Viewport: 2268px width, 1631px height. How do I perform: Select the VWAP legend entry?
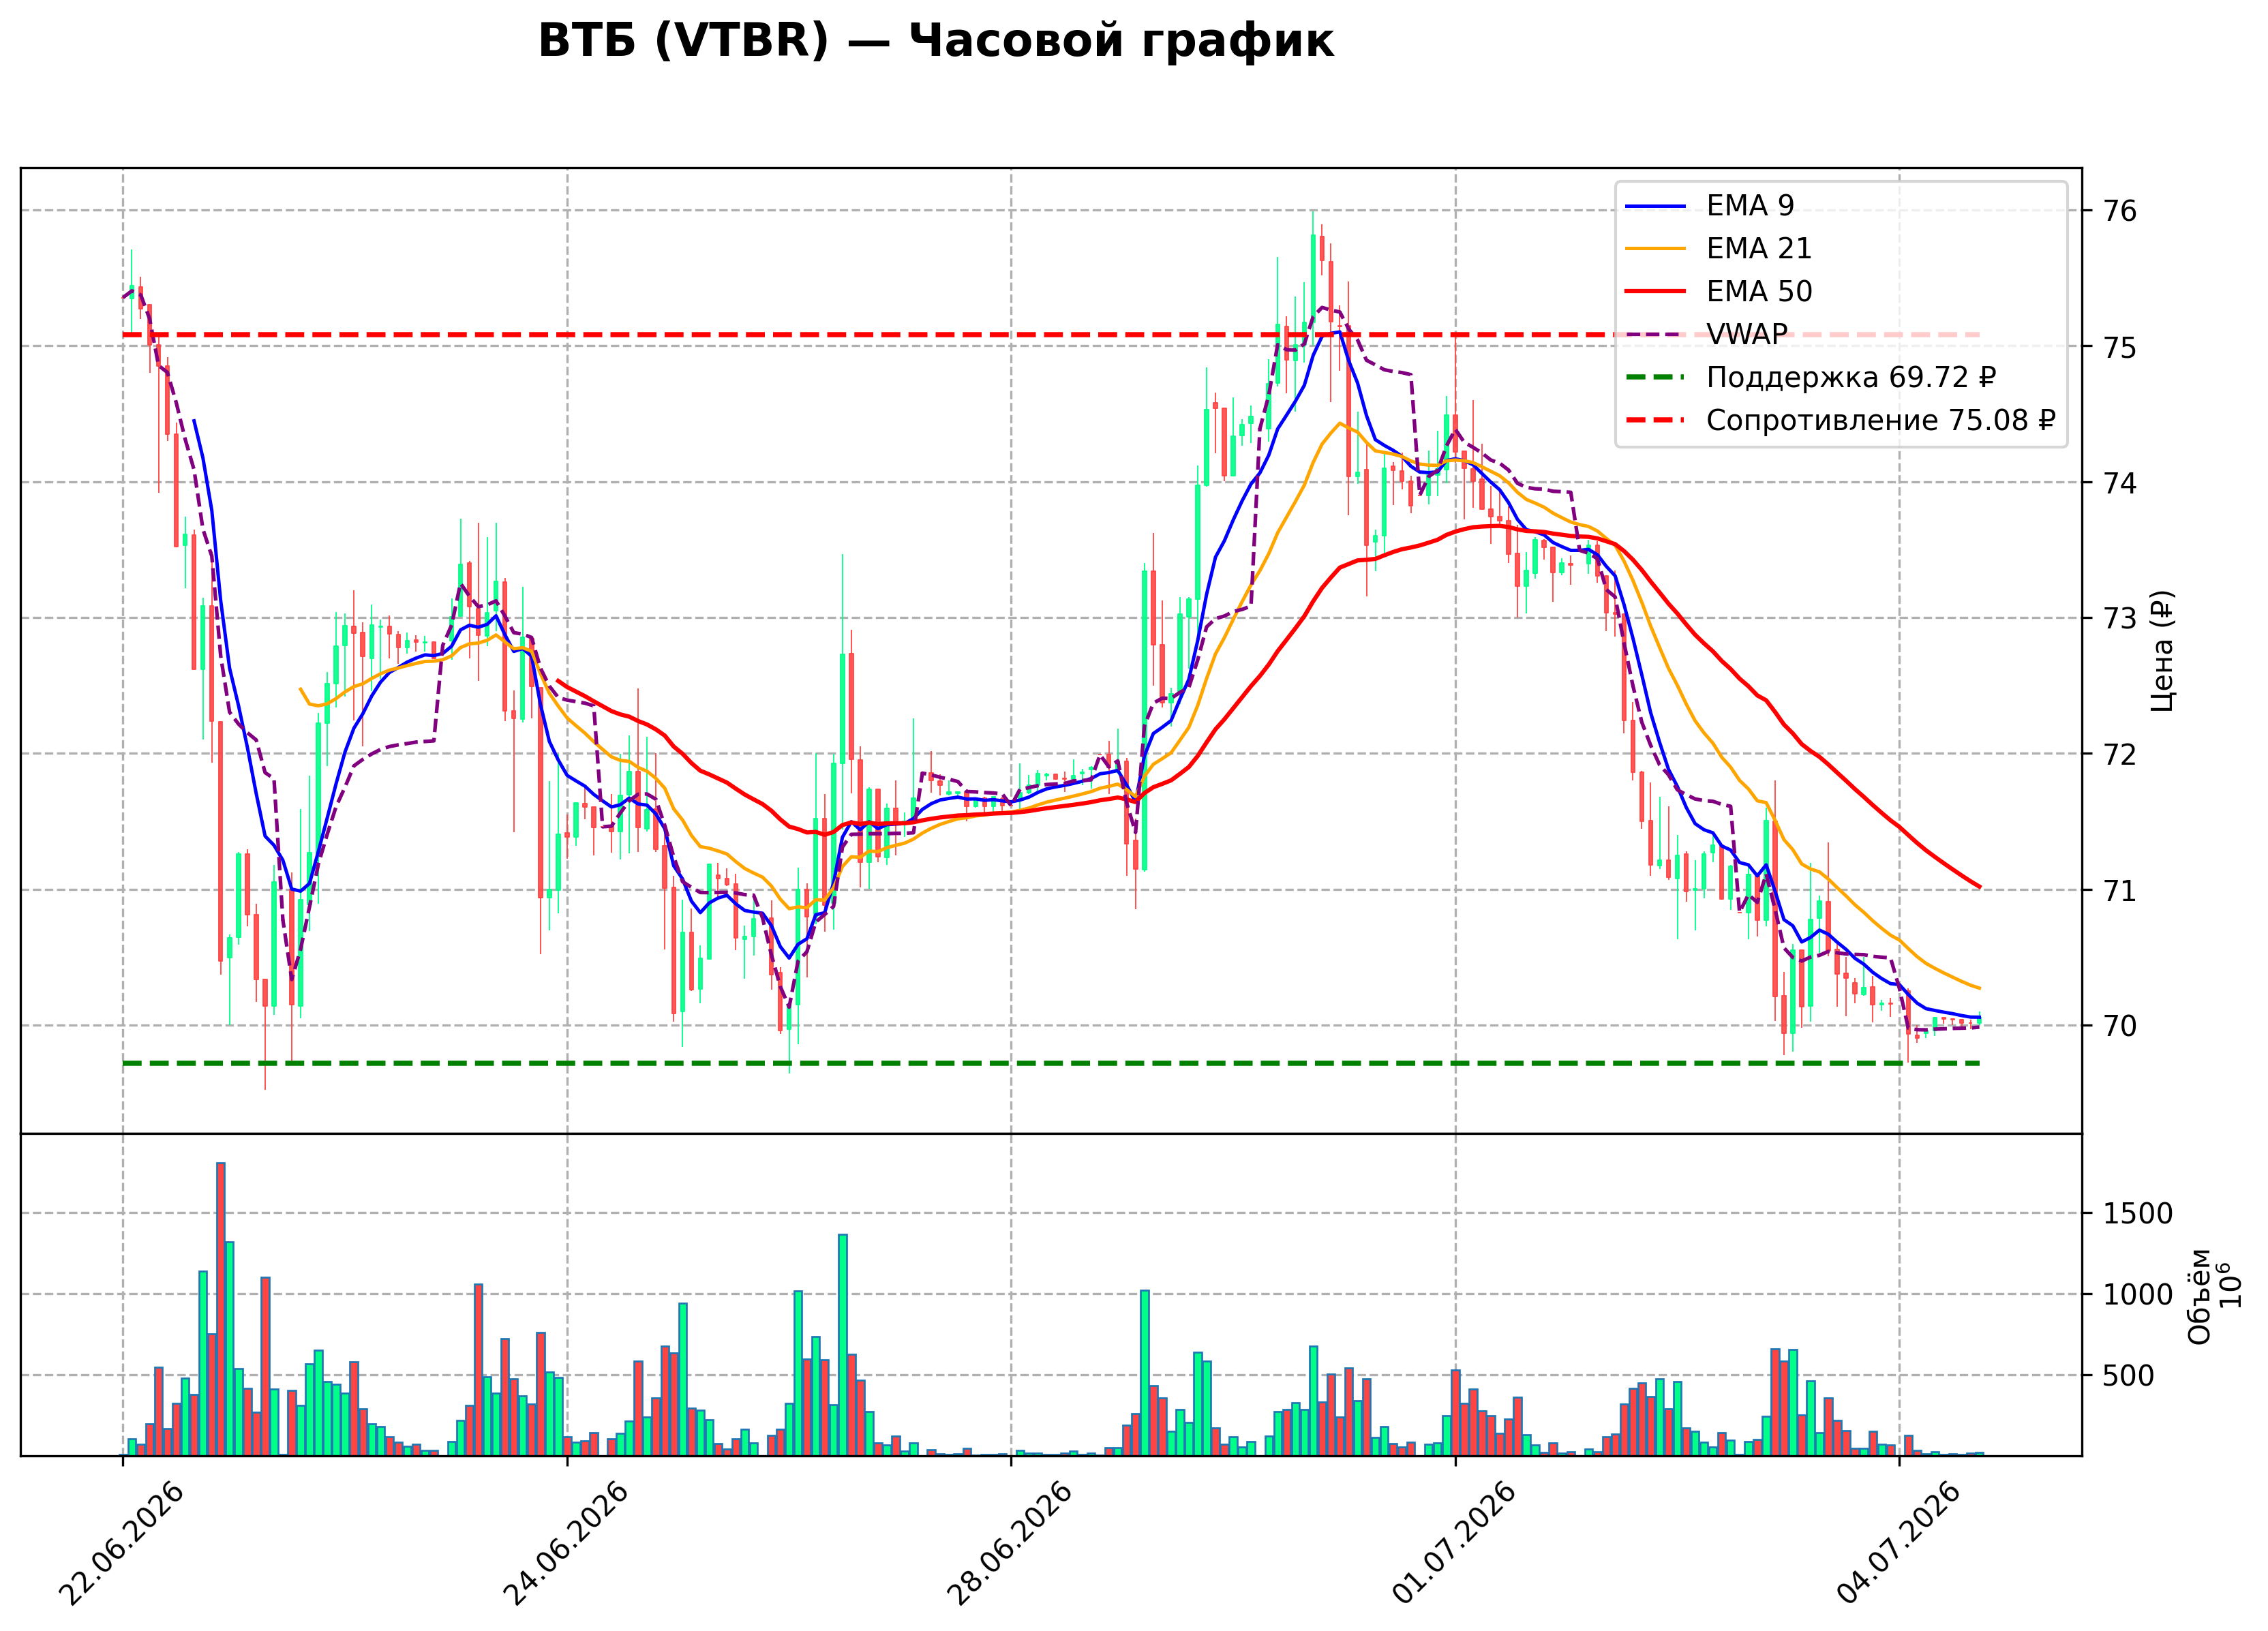(x=1706, y=335)
